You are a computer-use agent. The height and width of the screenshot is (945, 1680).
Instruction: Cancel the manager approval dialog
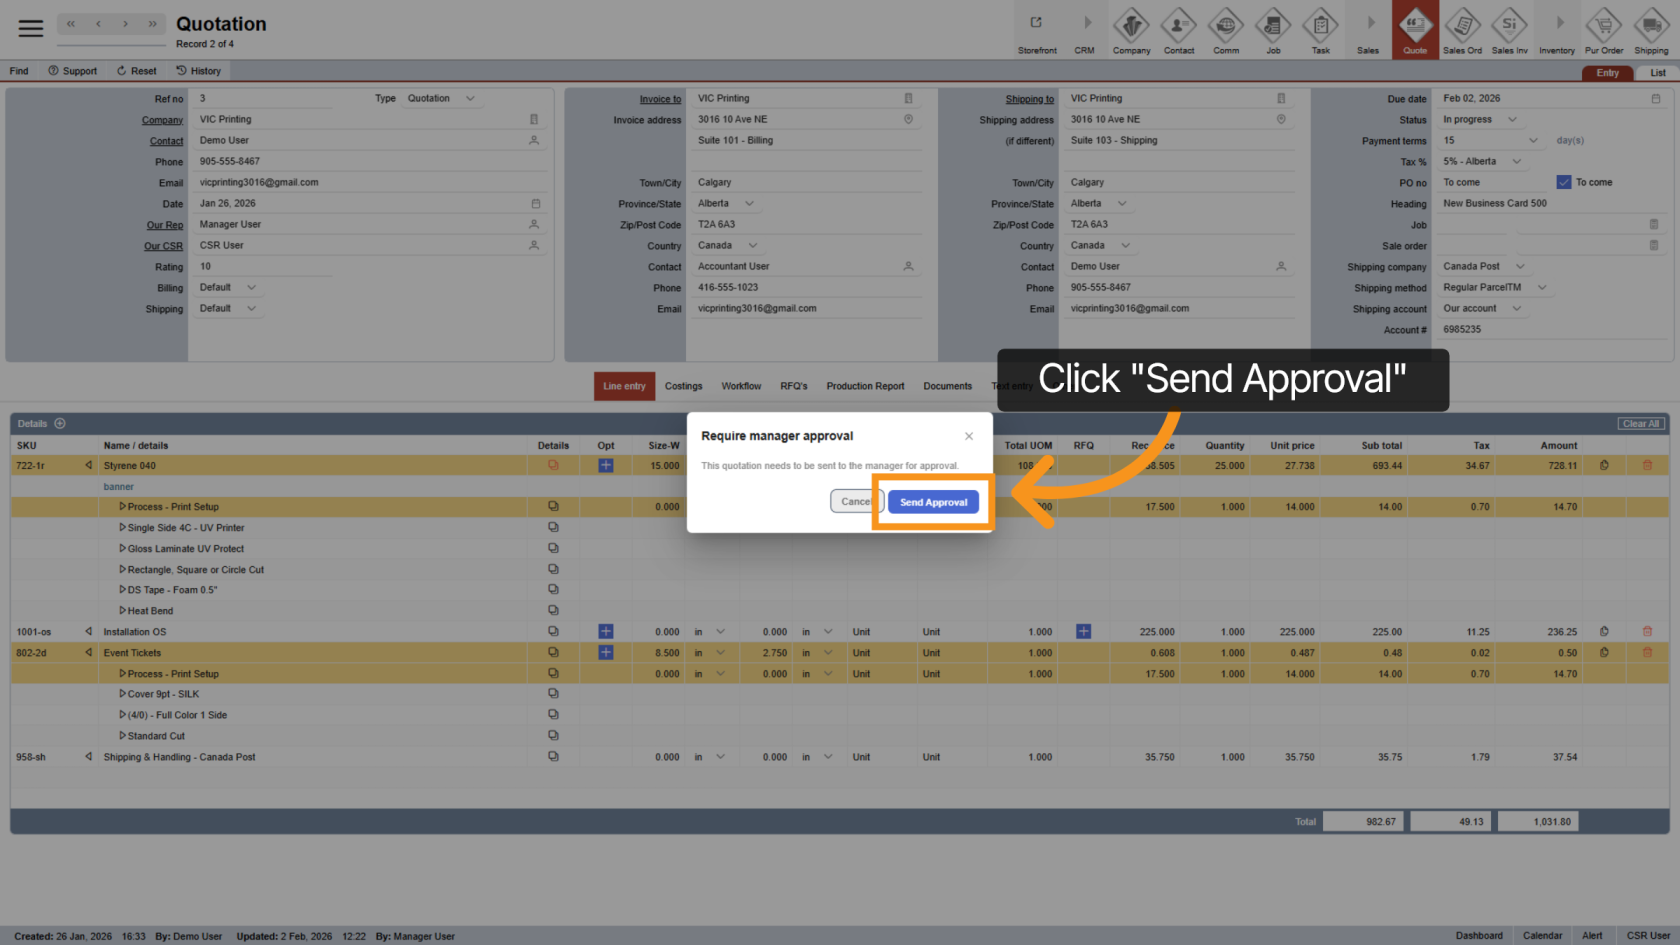pyautogui.click(x=855, y=502)
